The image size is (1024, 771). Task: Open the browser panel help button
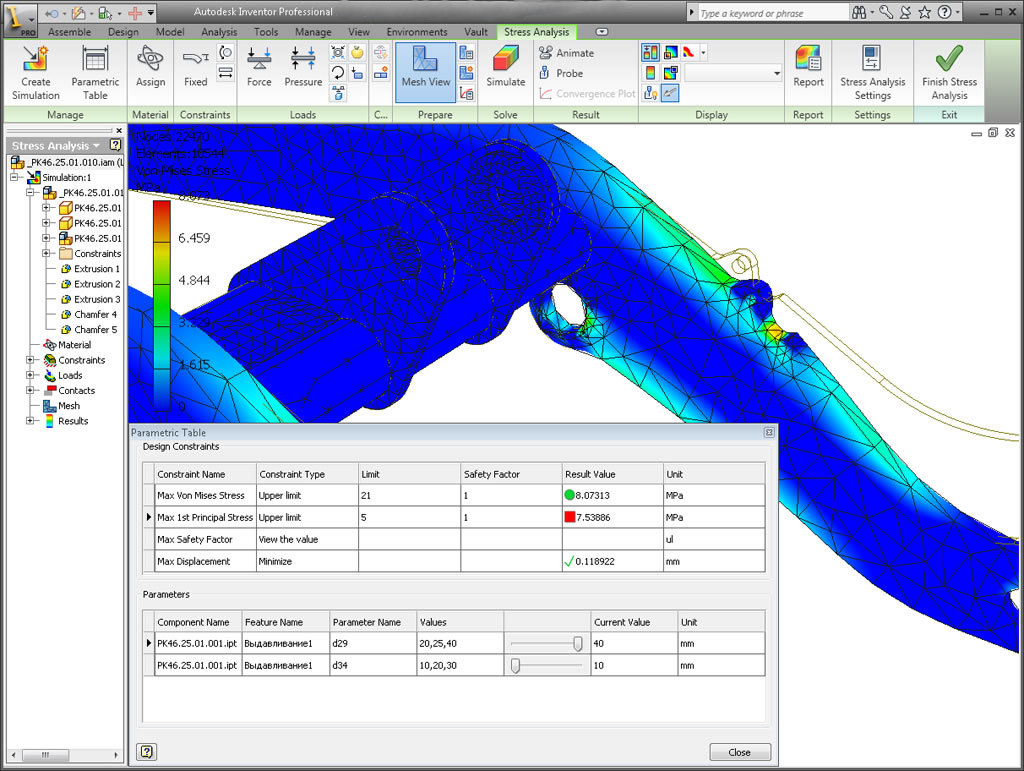pyautogui.click(x=116, y=145)
